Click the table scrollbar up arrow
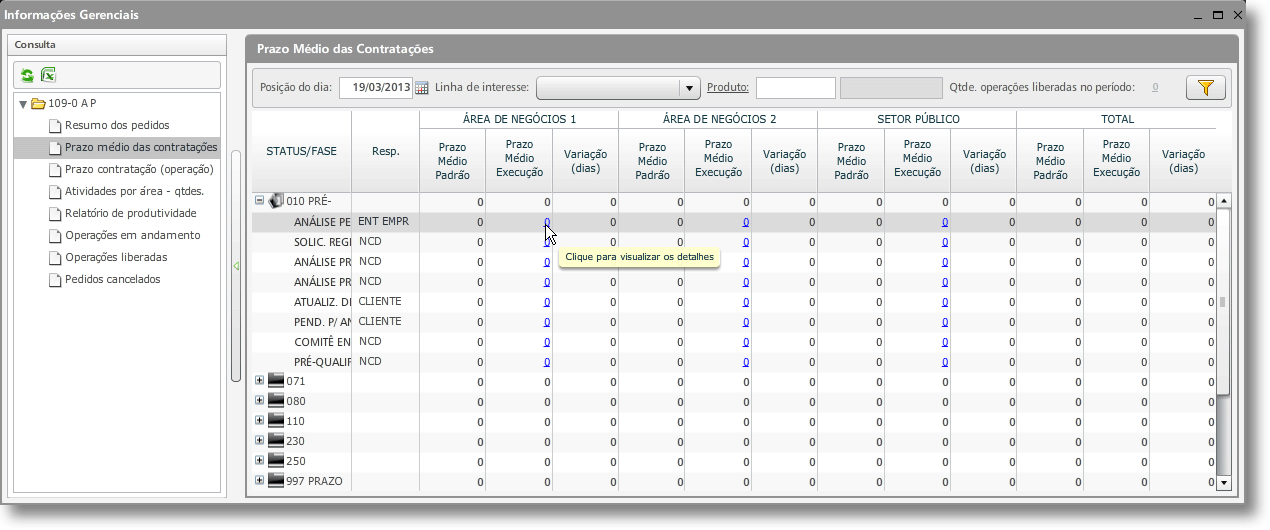The width and height of the screenshot is (1270, 530). 1223,201
